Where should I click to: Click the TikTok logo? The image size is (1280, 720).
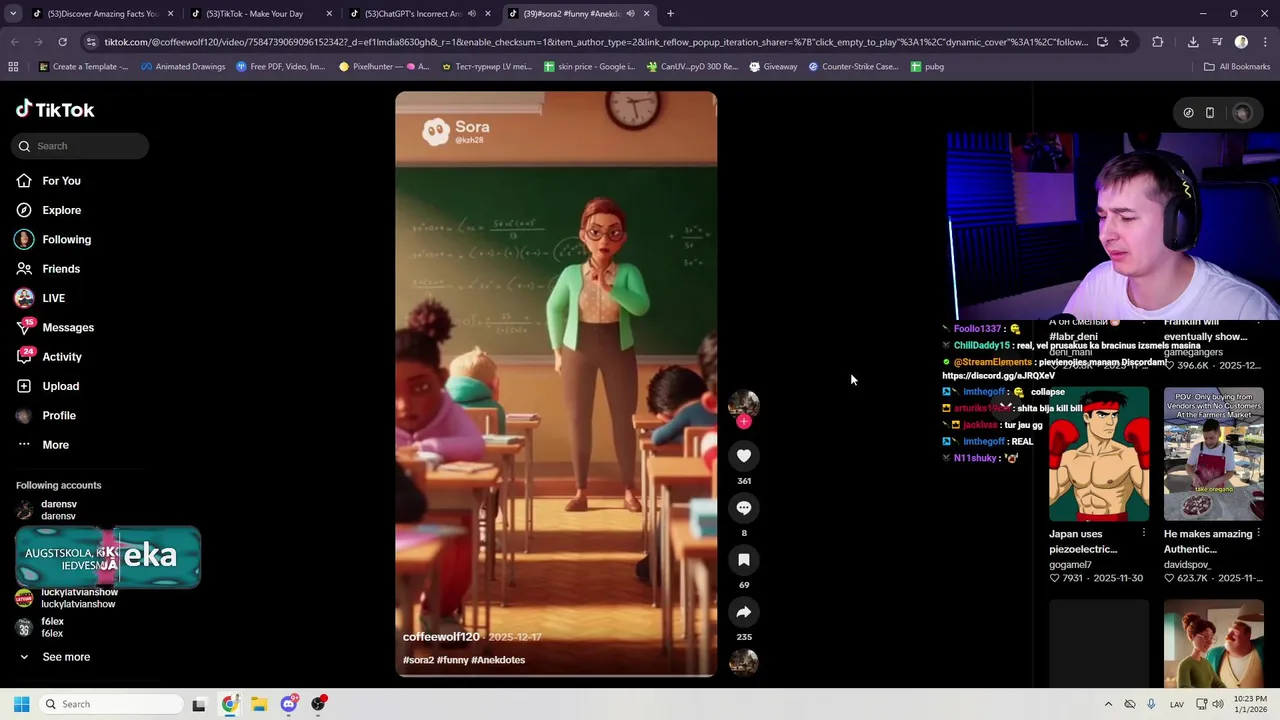pos(55,110)
